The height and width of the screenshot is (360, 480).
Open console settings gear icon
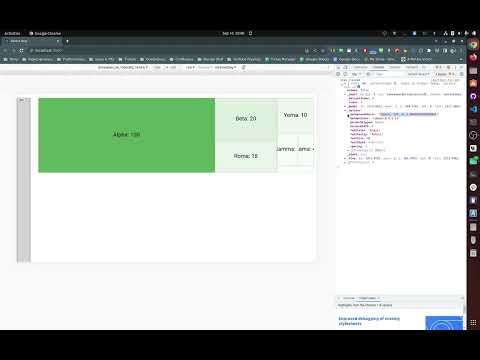coord(462,74)
